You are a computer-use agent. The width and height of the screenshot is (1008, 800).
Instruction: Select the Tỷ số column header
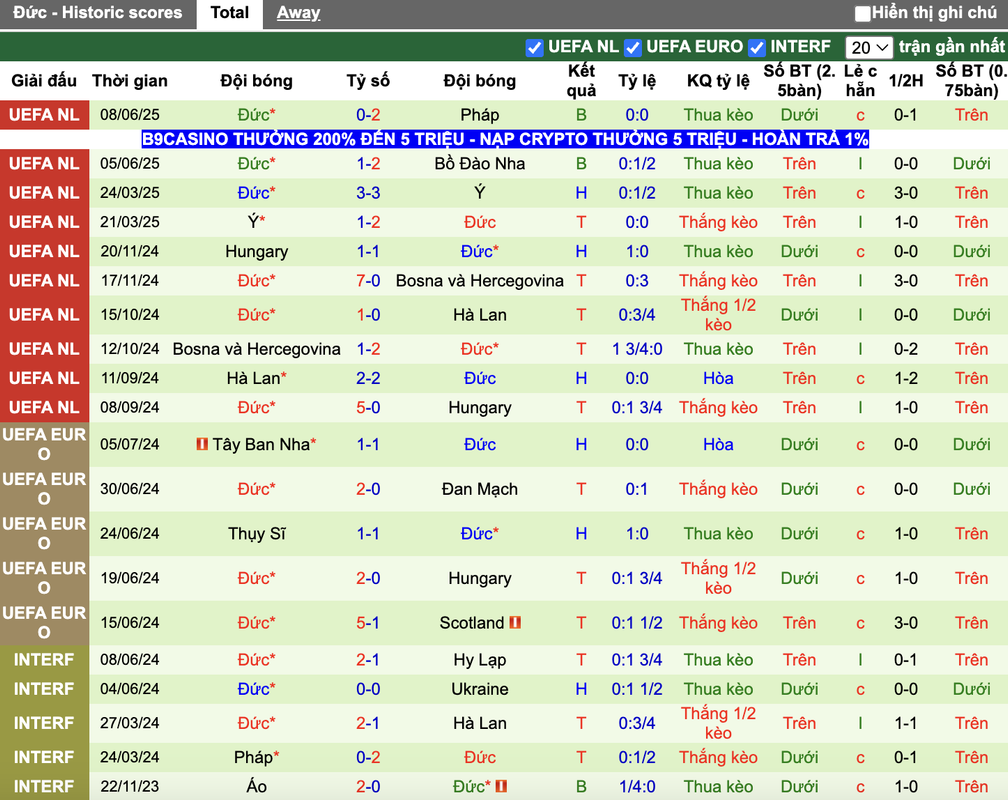click(x=368, y=81)
